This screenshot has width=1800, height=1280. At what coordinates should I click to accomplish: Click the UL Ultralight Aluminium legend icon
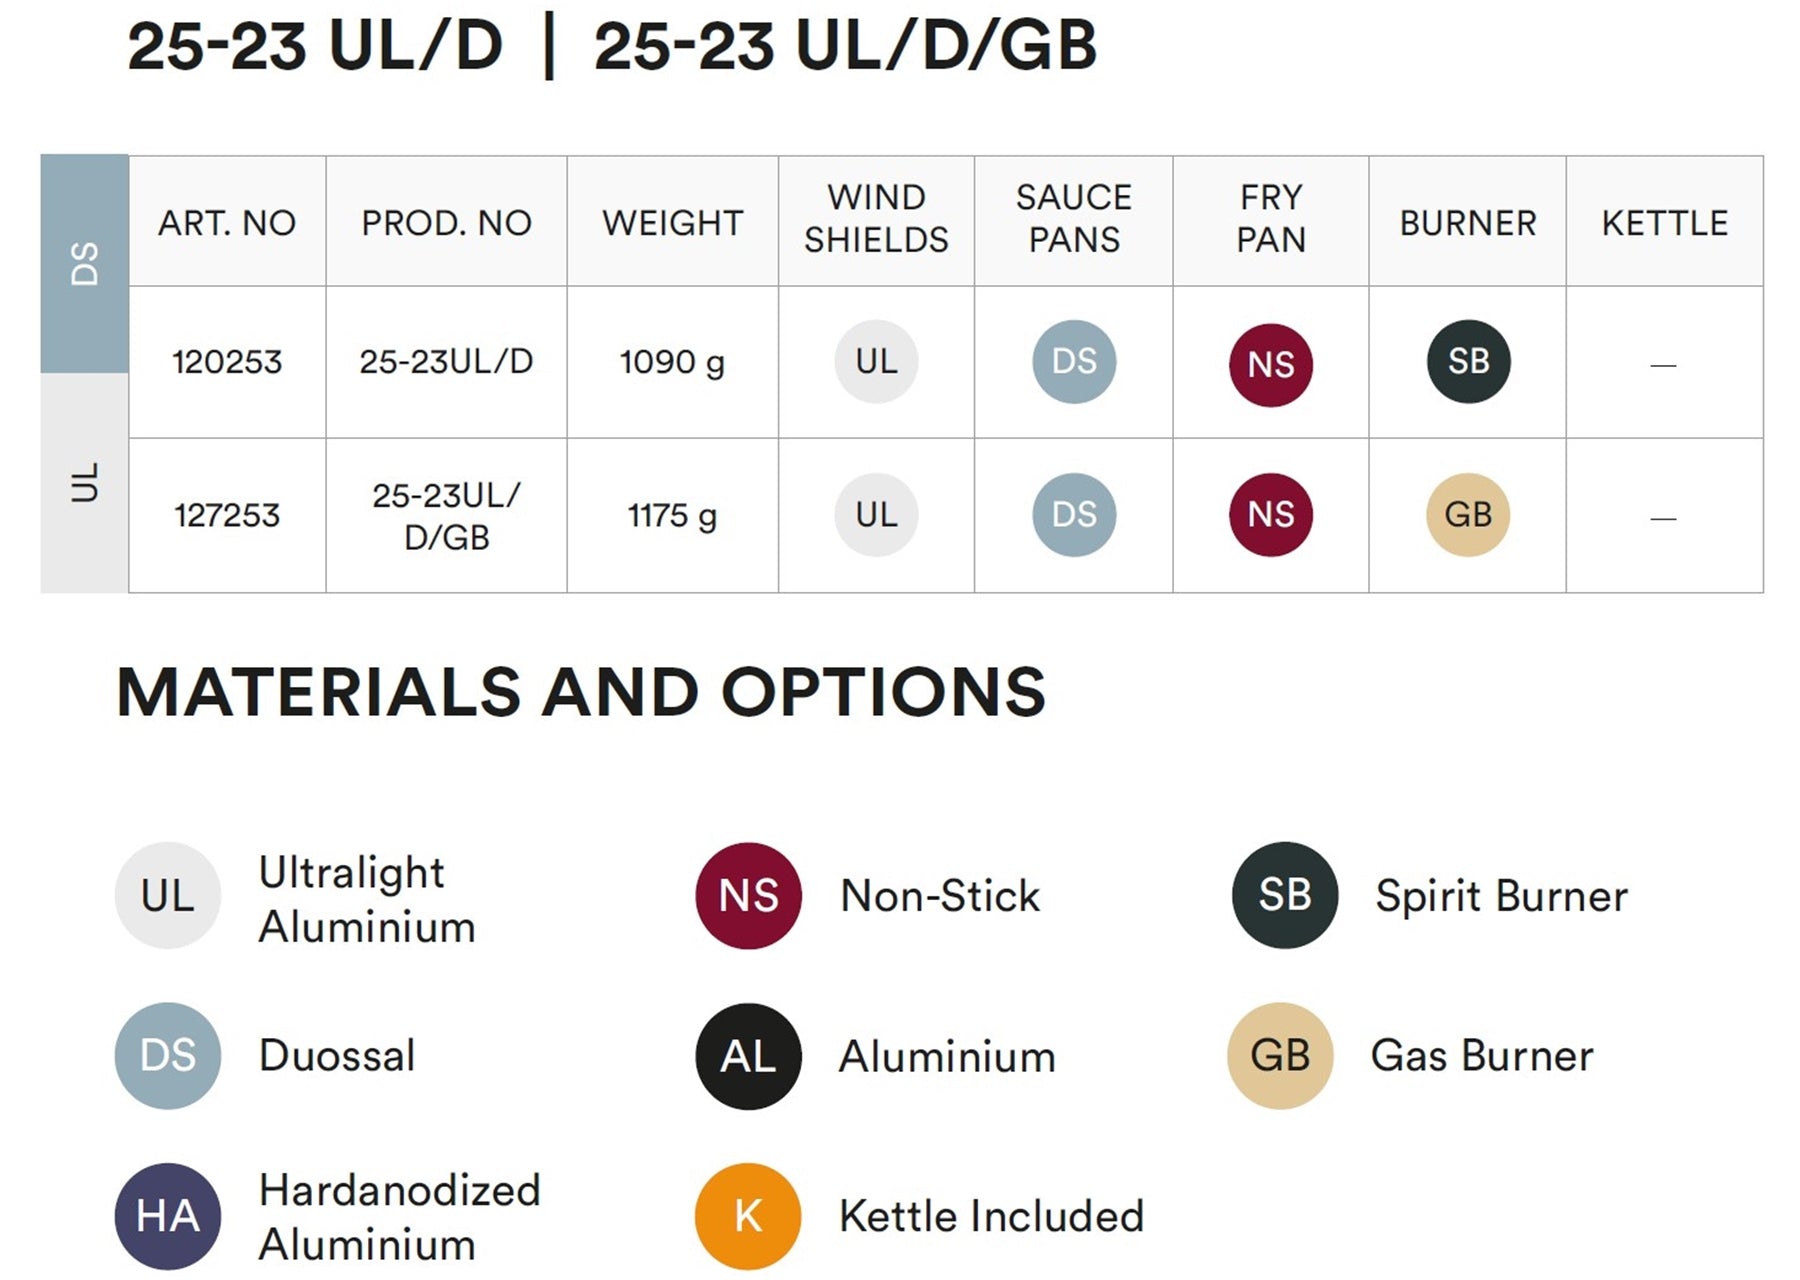pyautogui.click(x=167, y=895)
